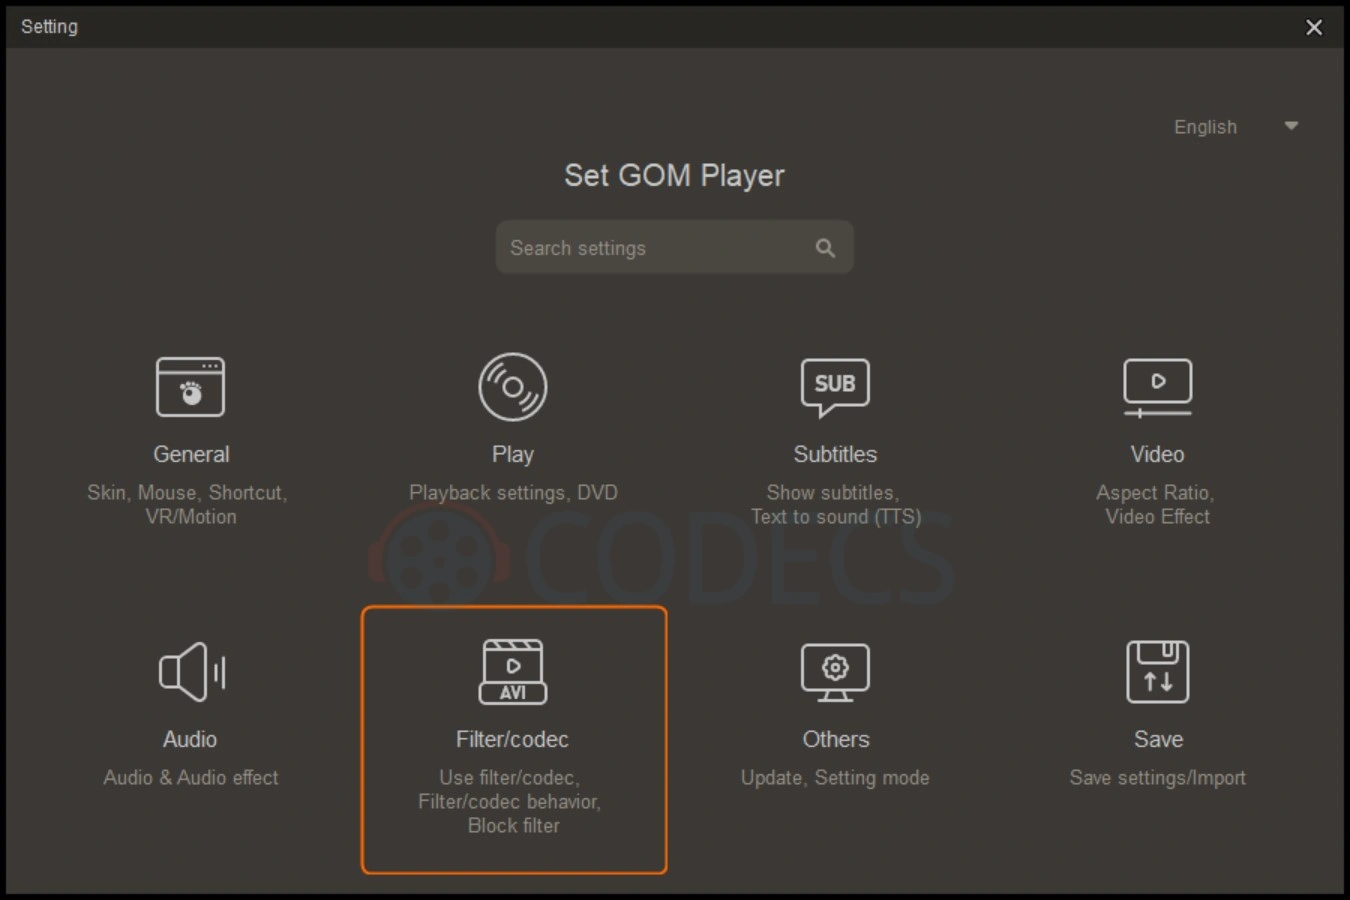The height and width of the screenshot is (900, 1350).
Task: Select the Video screen icon
Action: 1157,387
